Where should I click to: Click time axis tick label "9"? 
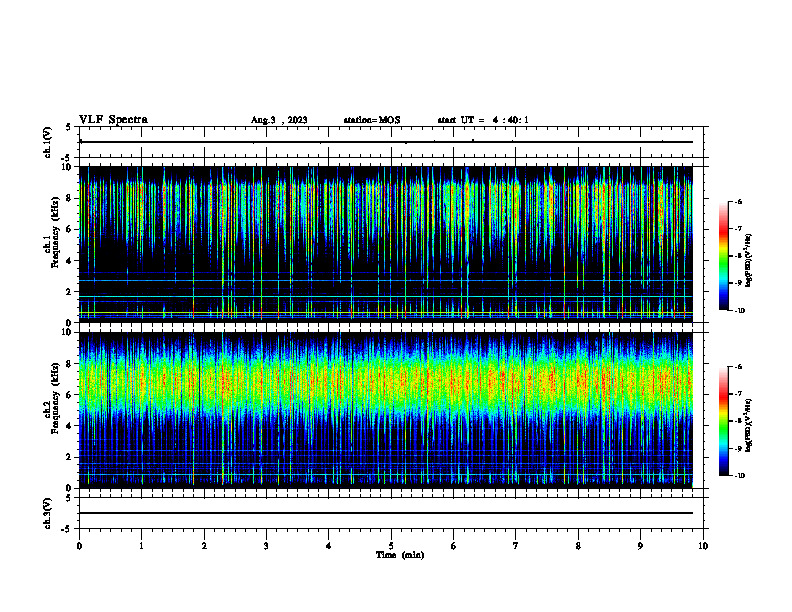click(x=640, y=546)
